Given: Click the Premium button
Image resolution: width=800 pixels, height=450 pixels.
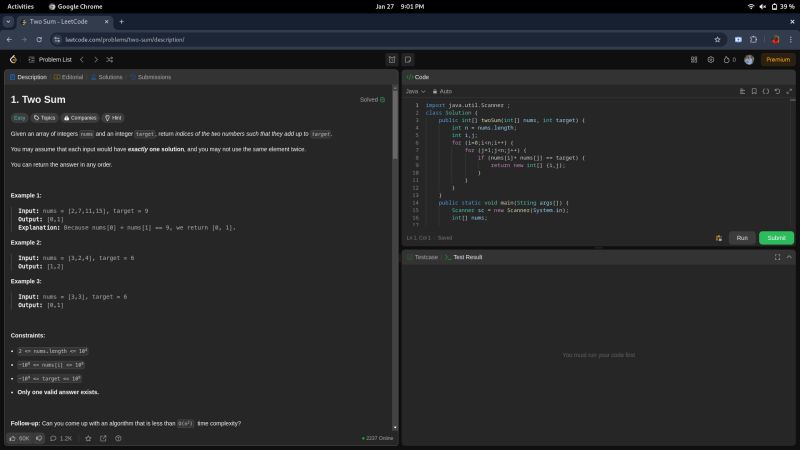Looking at the screenshot, I should pyautogui.click(x=778, y=60).
